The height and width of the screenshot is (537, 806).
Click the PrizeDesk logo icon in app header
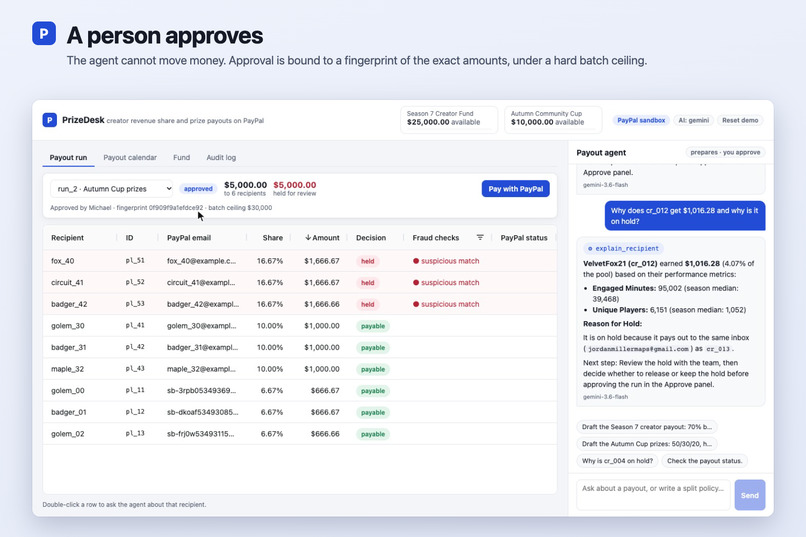tap(49, 120)
